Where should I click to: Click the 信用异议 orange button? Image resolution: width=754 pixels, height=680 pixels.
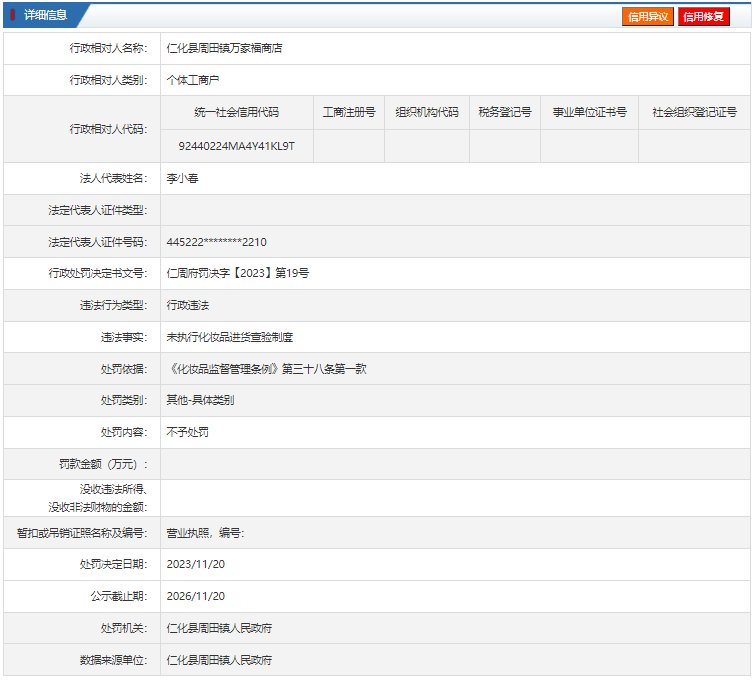pyautogui.click(x=647, y=17)
